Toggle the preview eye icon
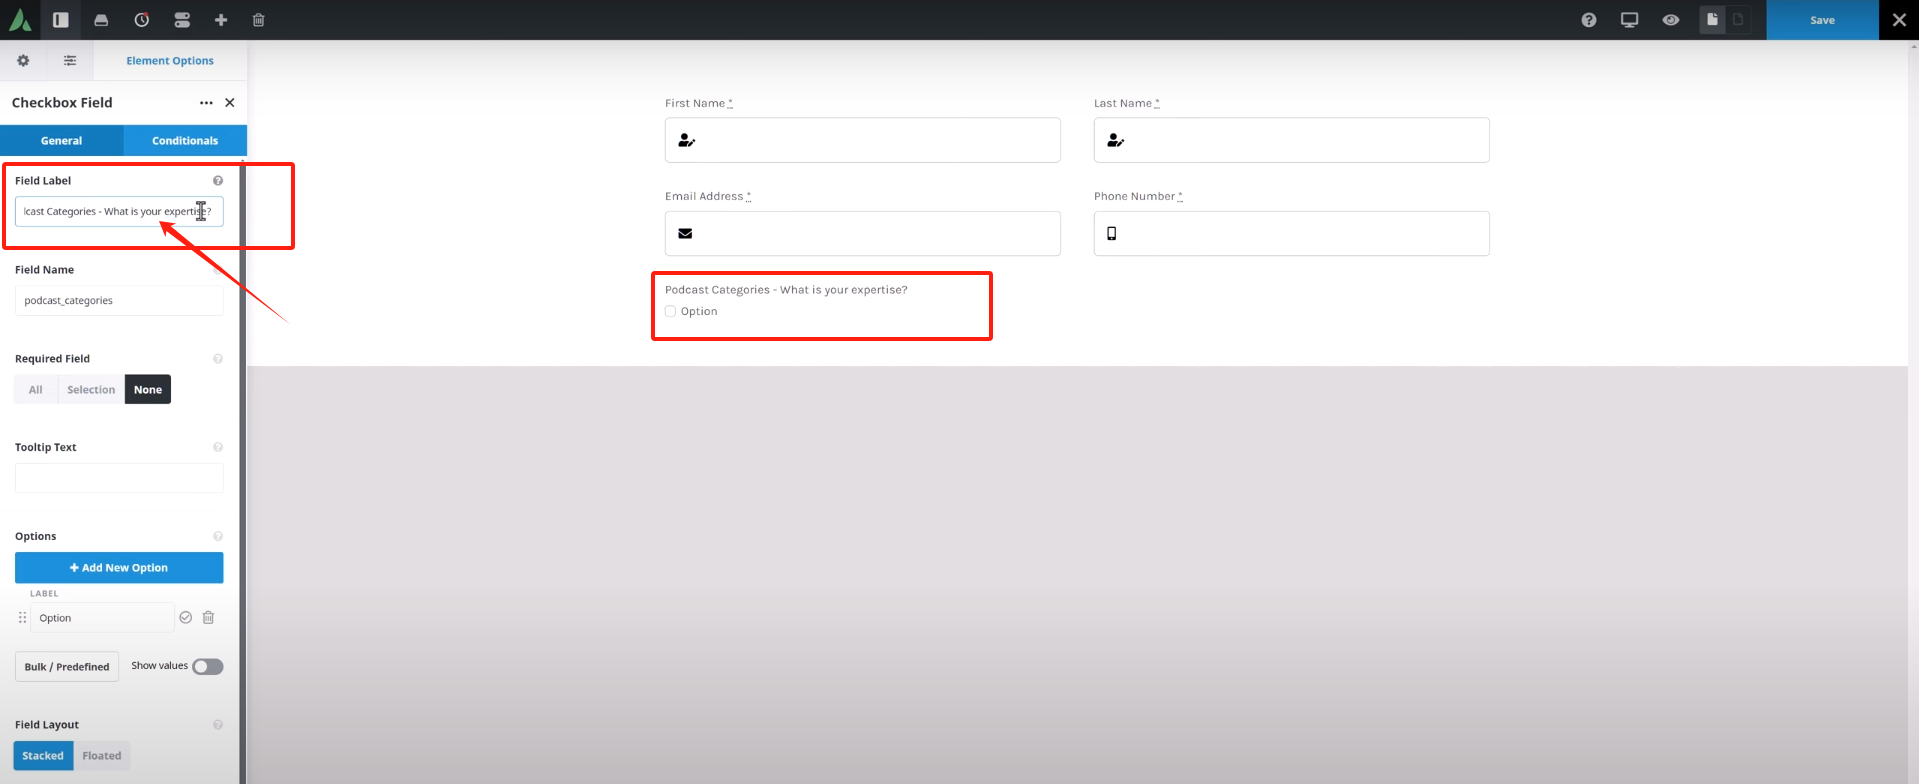 tap(1671, 20)
